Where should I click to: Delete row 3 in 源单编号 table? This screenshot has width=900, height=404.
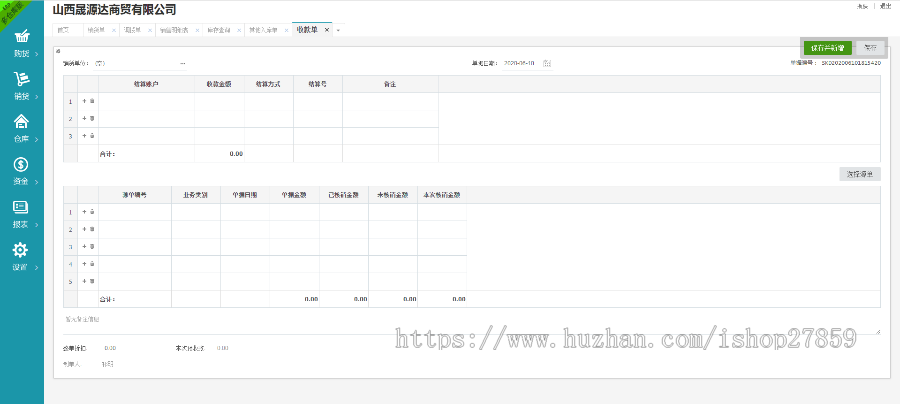pos(92,246)
